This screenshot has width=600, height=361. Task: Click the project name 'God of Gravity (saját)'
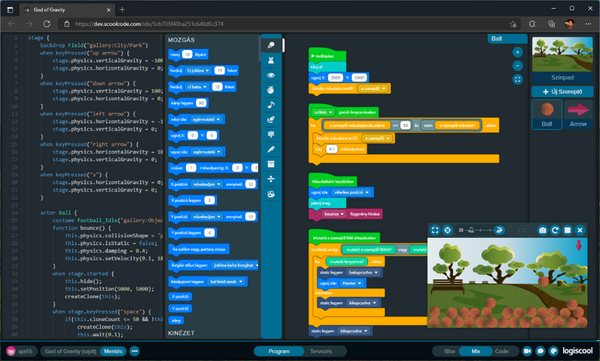click(x=70, y=351)
